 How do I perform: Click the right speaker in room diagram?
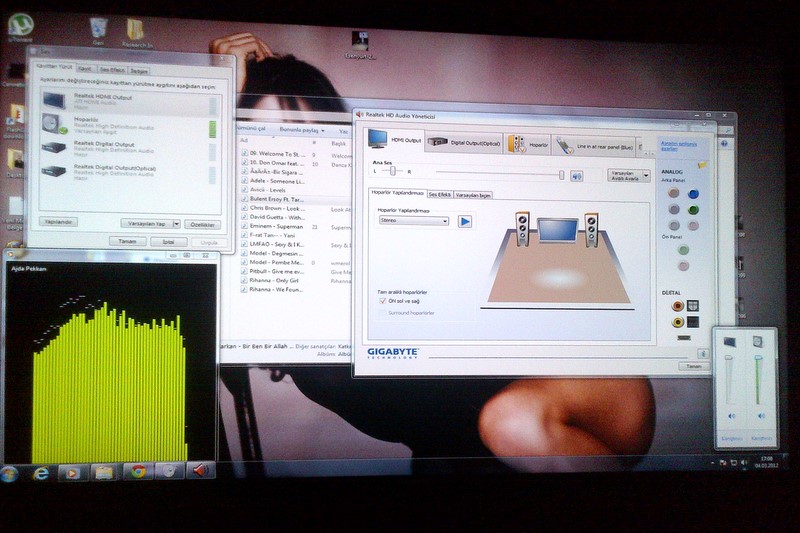pos(591,230)
